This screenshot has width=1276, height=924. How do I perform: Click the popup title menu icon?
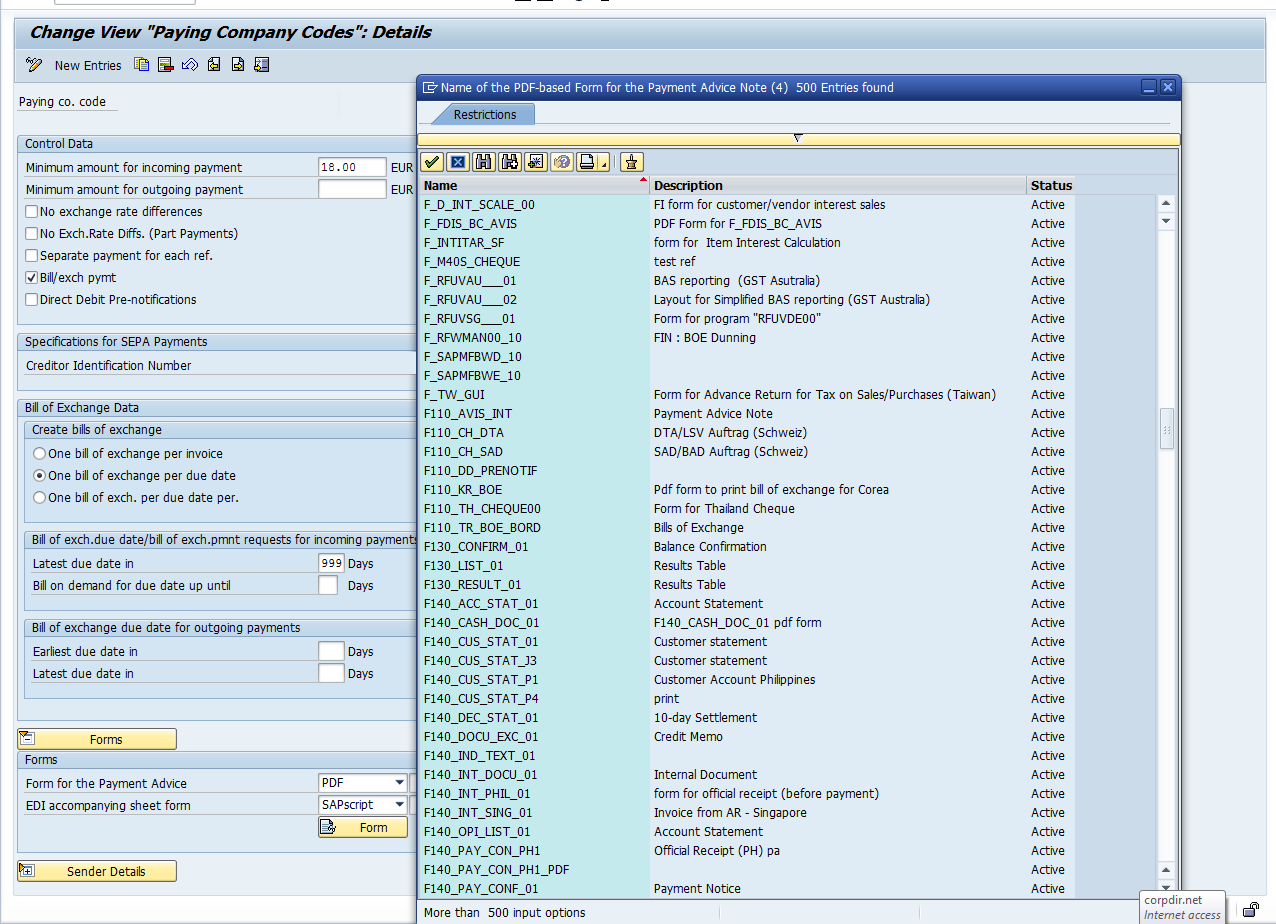pyautogui.click(x=430, y=87)
